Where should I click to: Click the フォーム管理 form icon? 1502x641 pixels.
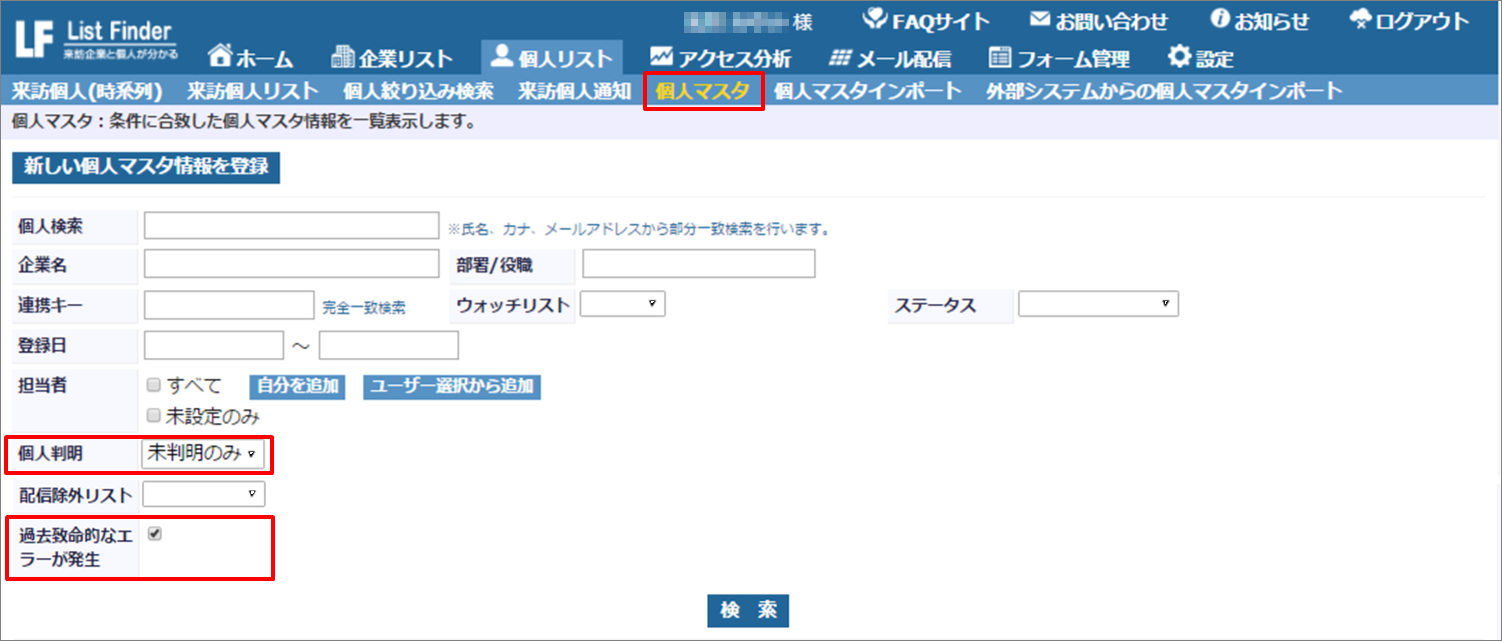click(999, 57)
